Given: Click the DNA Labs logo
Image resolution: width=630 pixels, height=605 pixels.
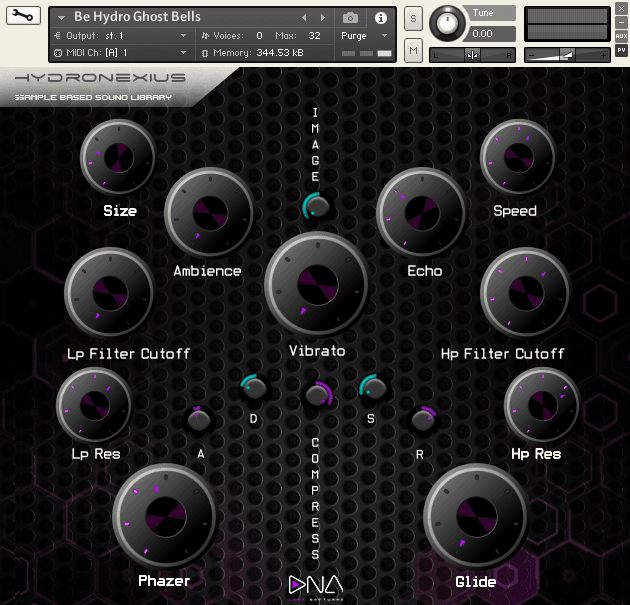Looking at the screenshot, I should [x=316, y=587].
